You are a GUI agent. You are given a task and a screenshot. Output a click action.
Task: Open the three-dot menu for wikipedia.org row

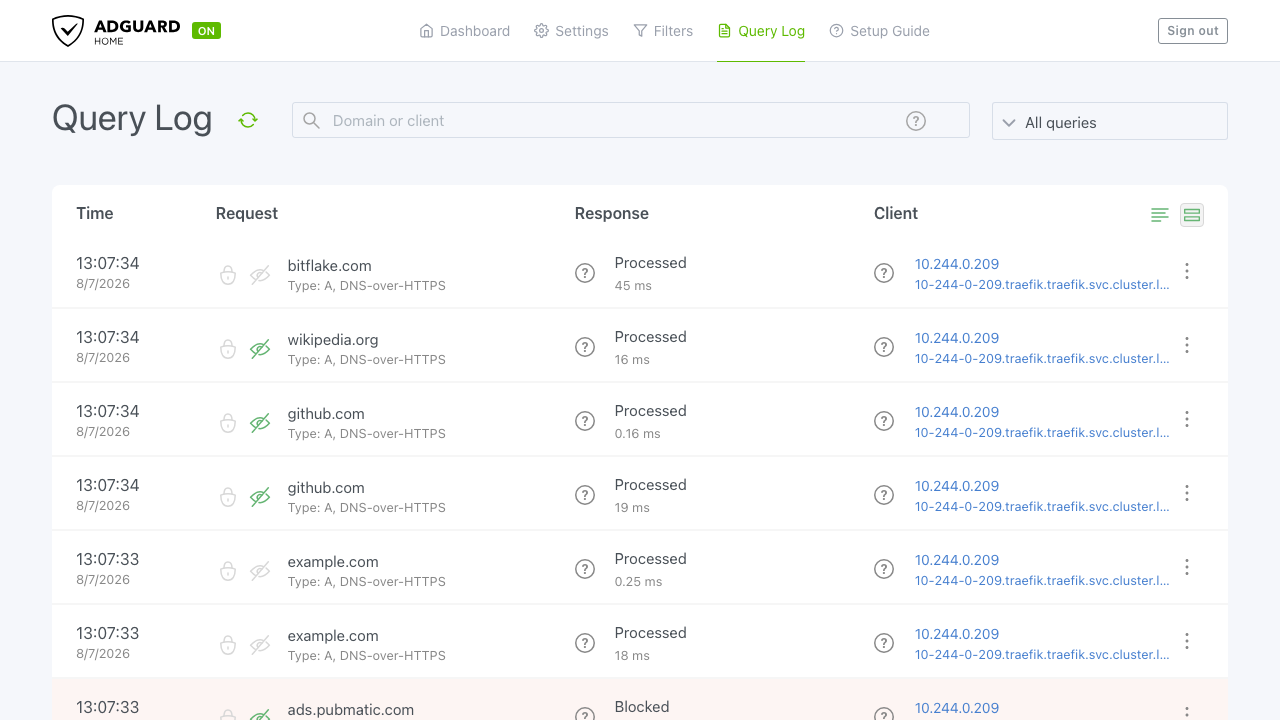coord(1187,345)
